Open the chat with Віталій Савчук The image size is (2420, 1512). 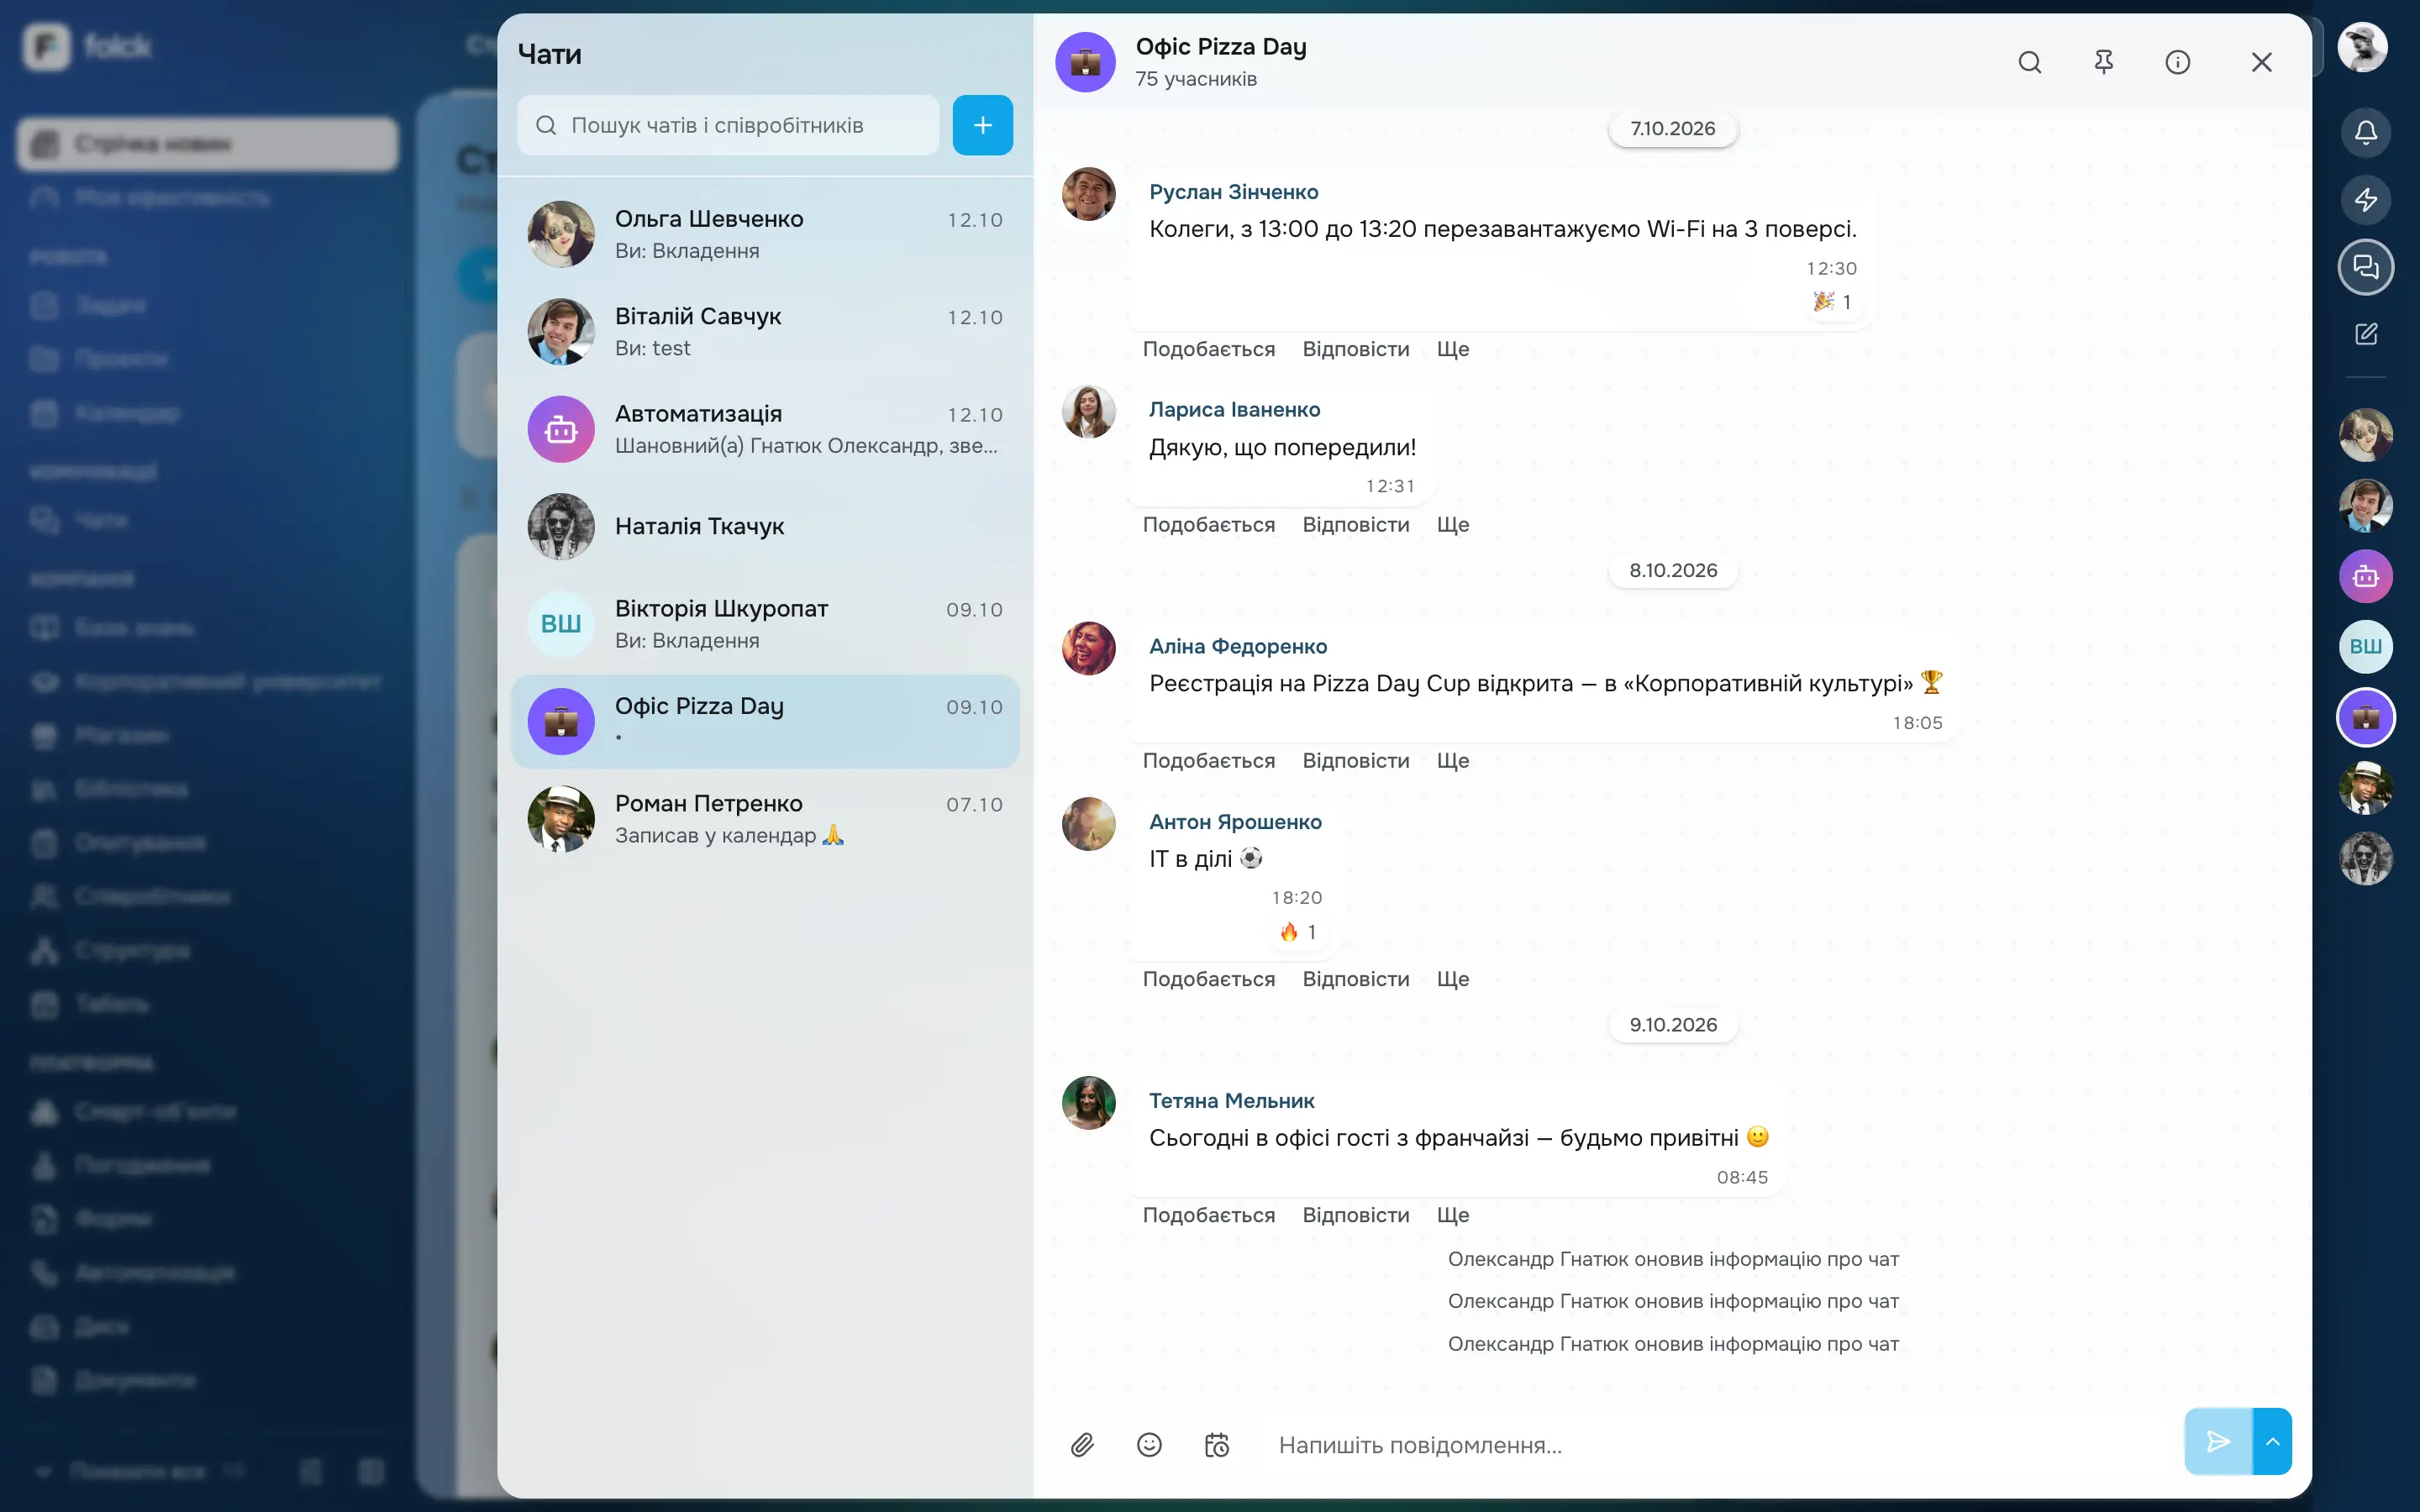(765, 331)
